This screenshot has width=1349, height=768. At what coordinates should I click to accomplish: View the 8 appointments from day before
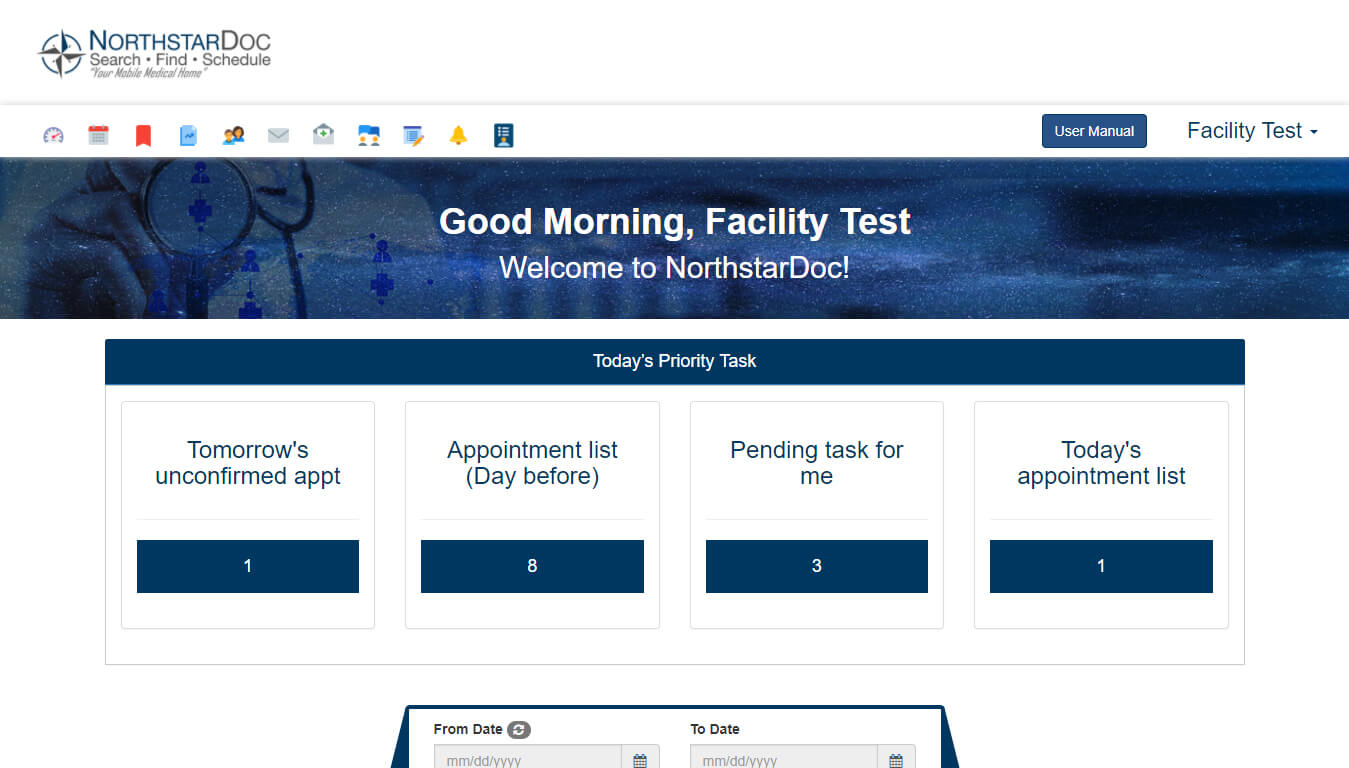pyautogui.click(x=531, y=566)
